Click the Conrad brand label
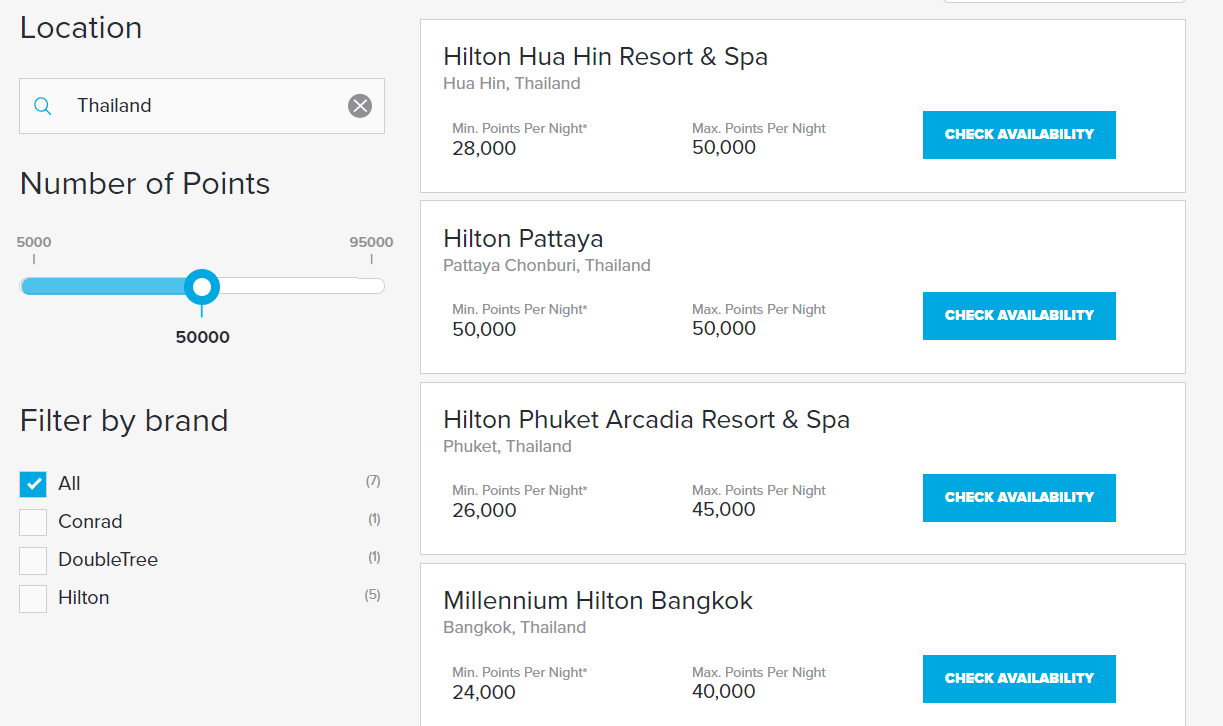The image size is (1223, 726). pos(90,522)
